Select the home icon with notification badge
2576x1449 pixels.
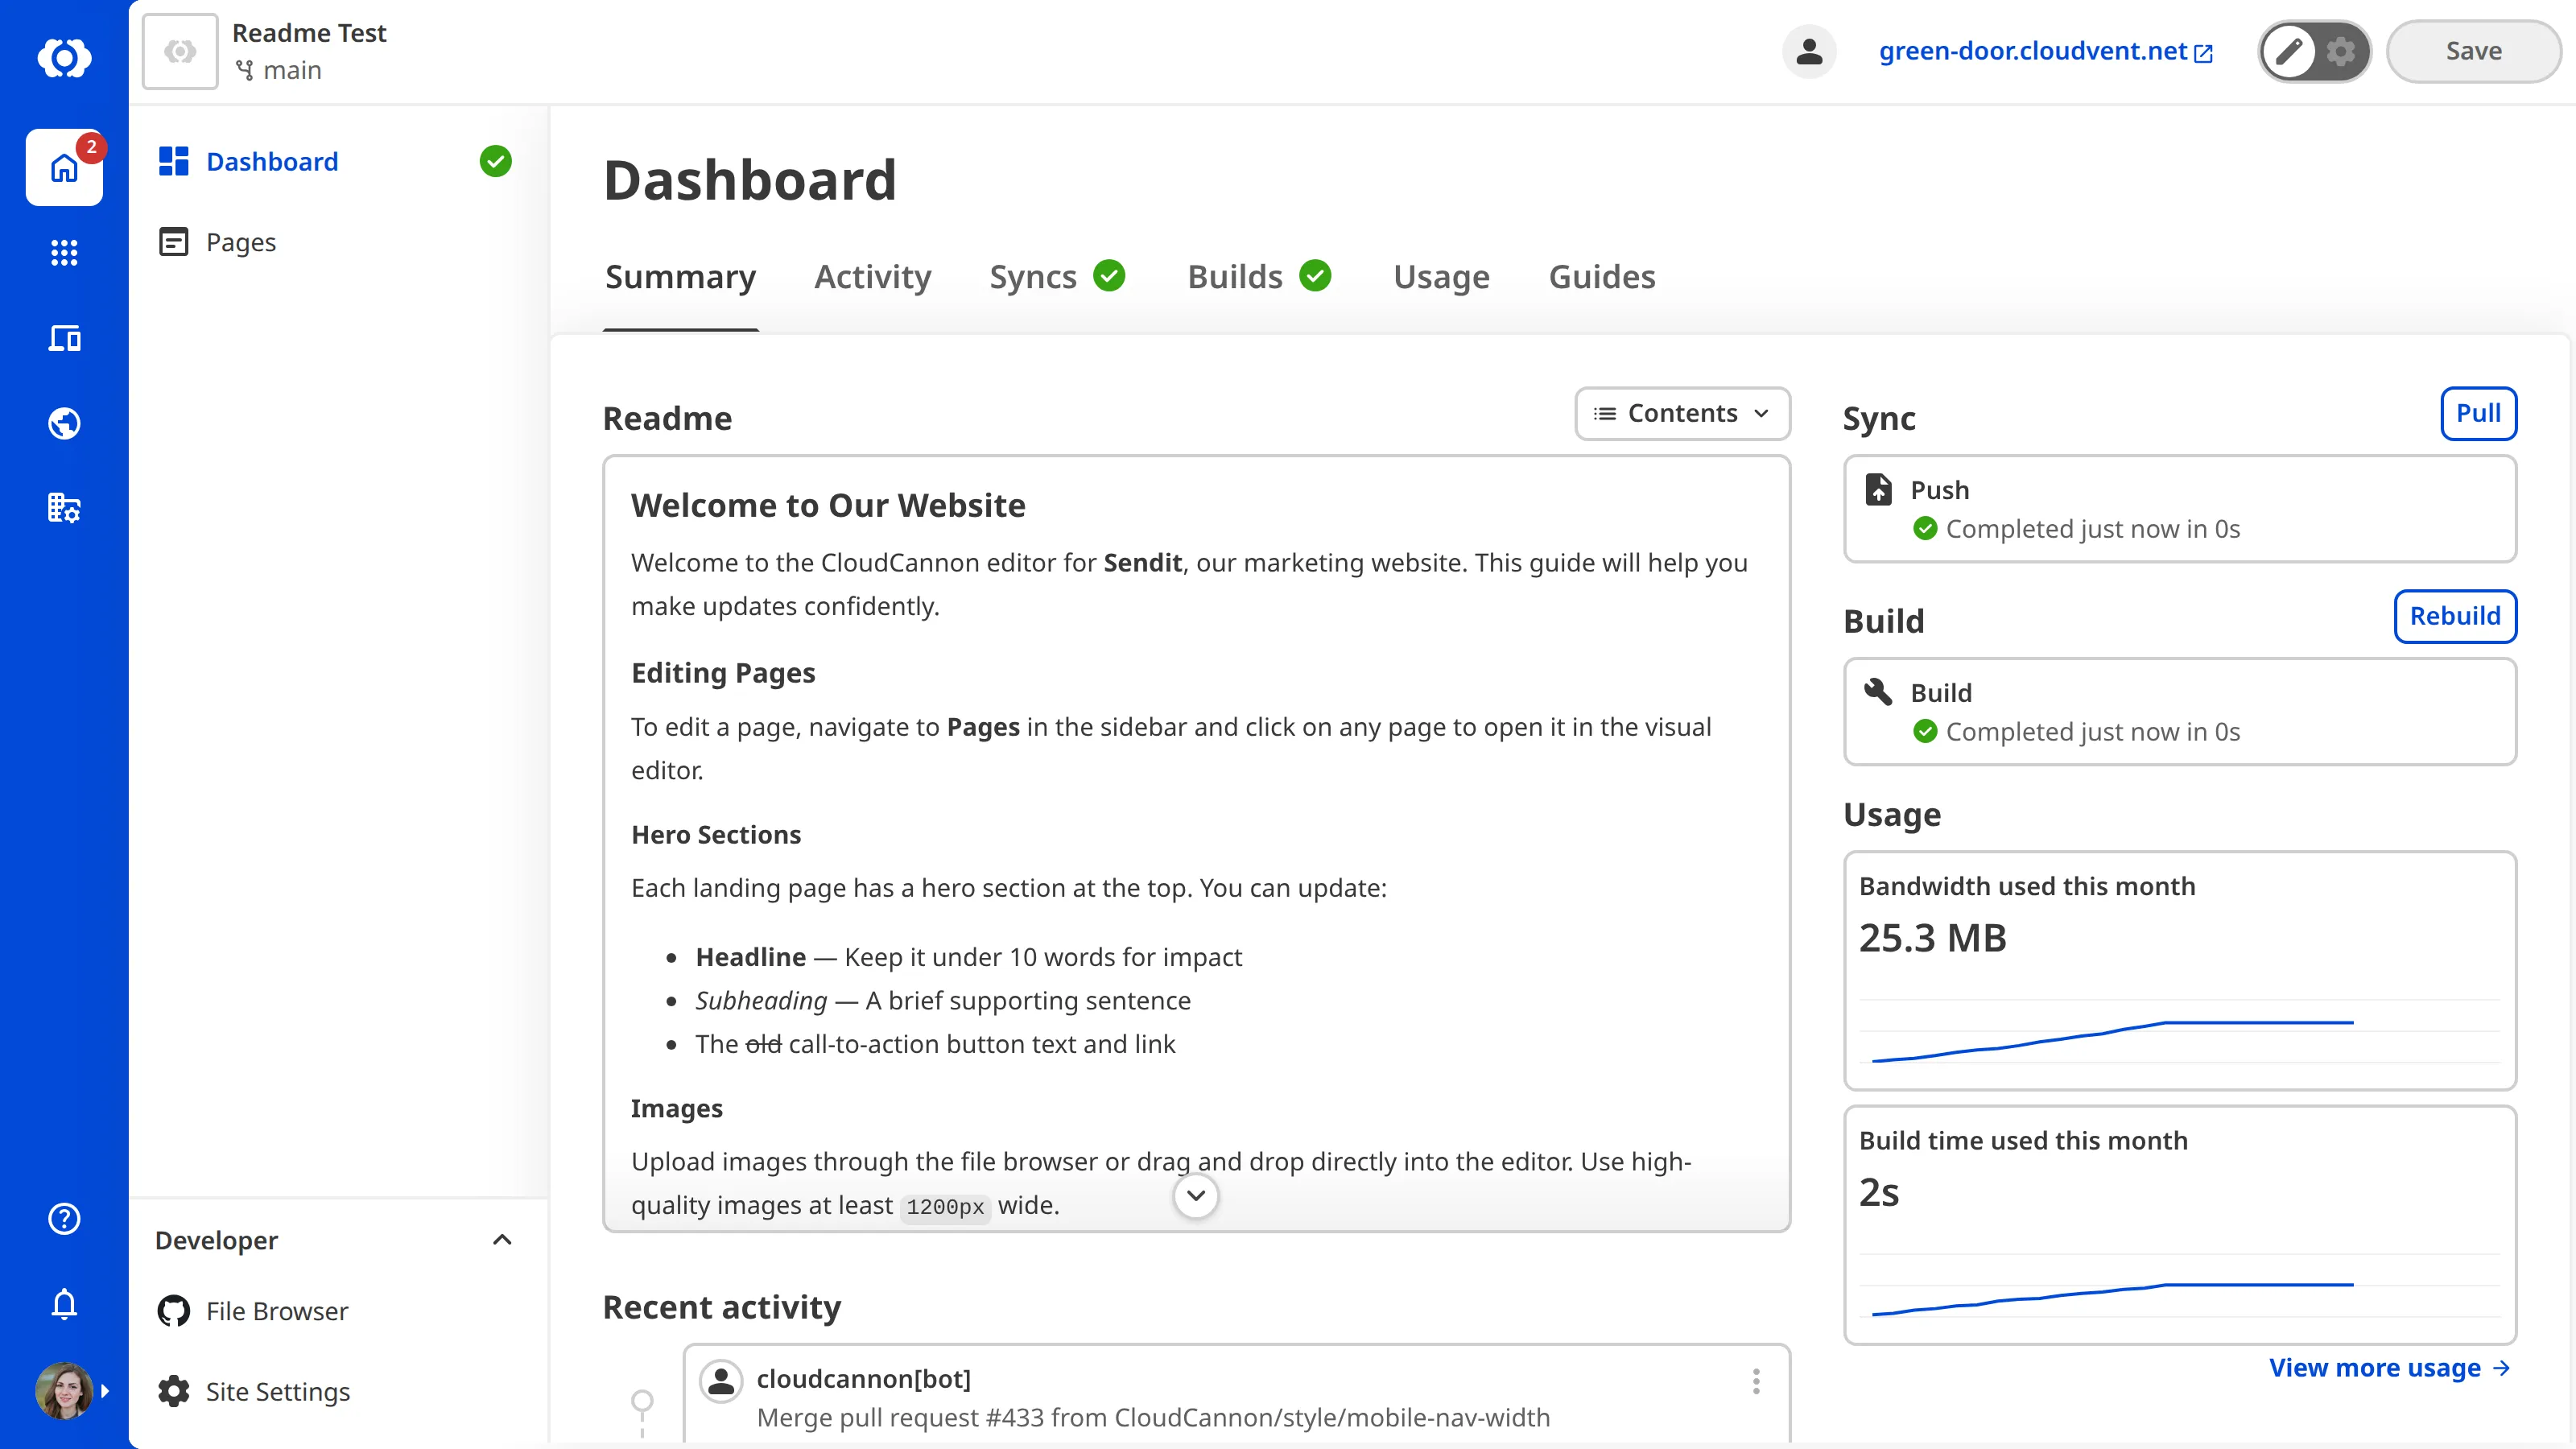pyautogui.click(x=64, y=167)
